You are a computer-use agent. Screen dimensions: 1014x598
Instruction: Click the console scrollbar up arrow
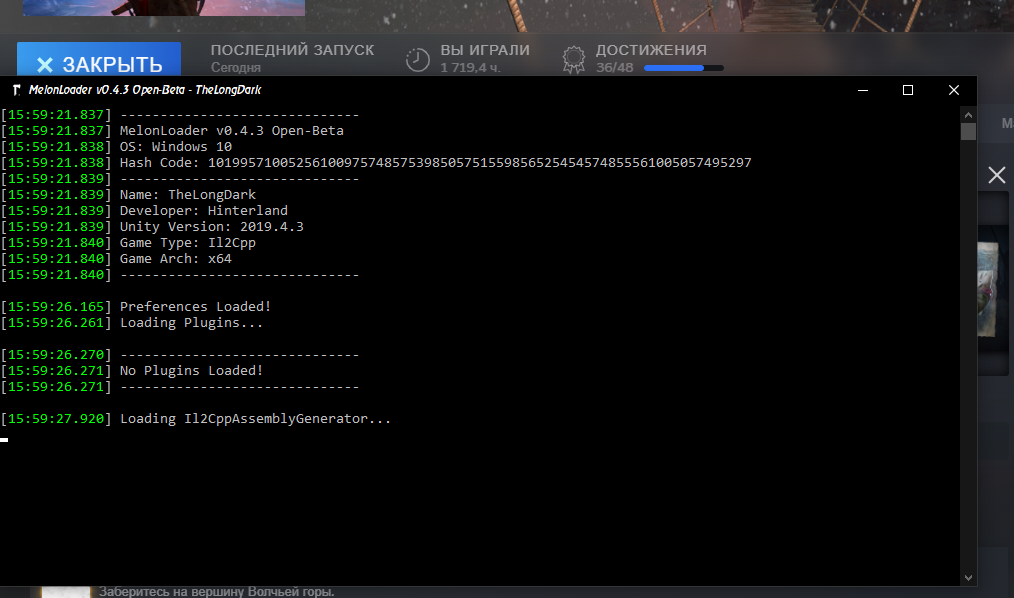[968, 115]
